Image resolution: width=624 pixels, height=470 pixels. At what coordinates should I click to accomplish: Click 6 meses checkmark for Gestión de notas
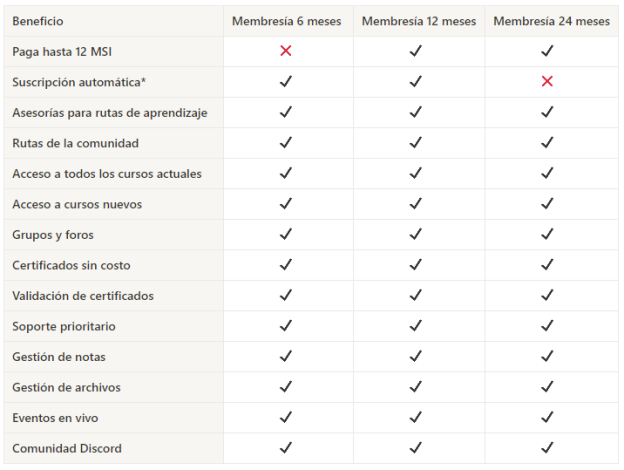[286, 357]
